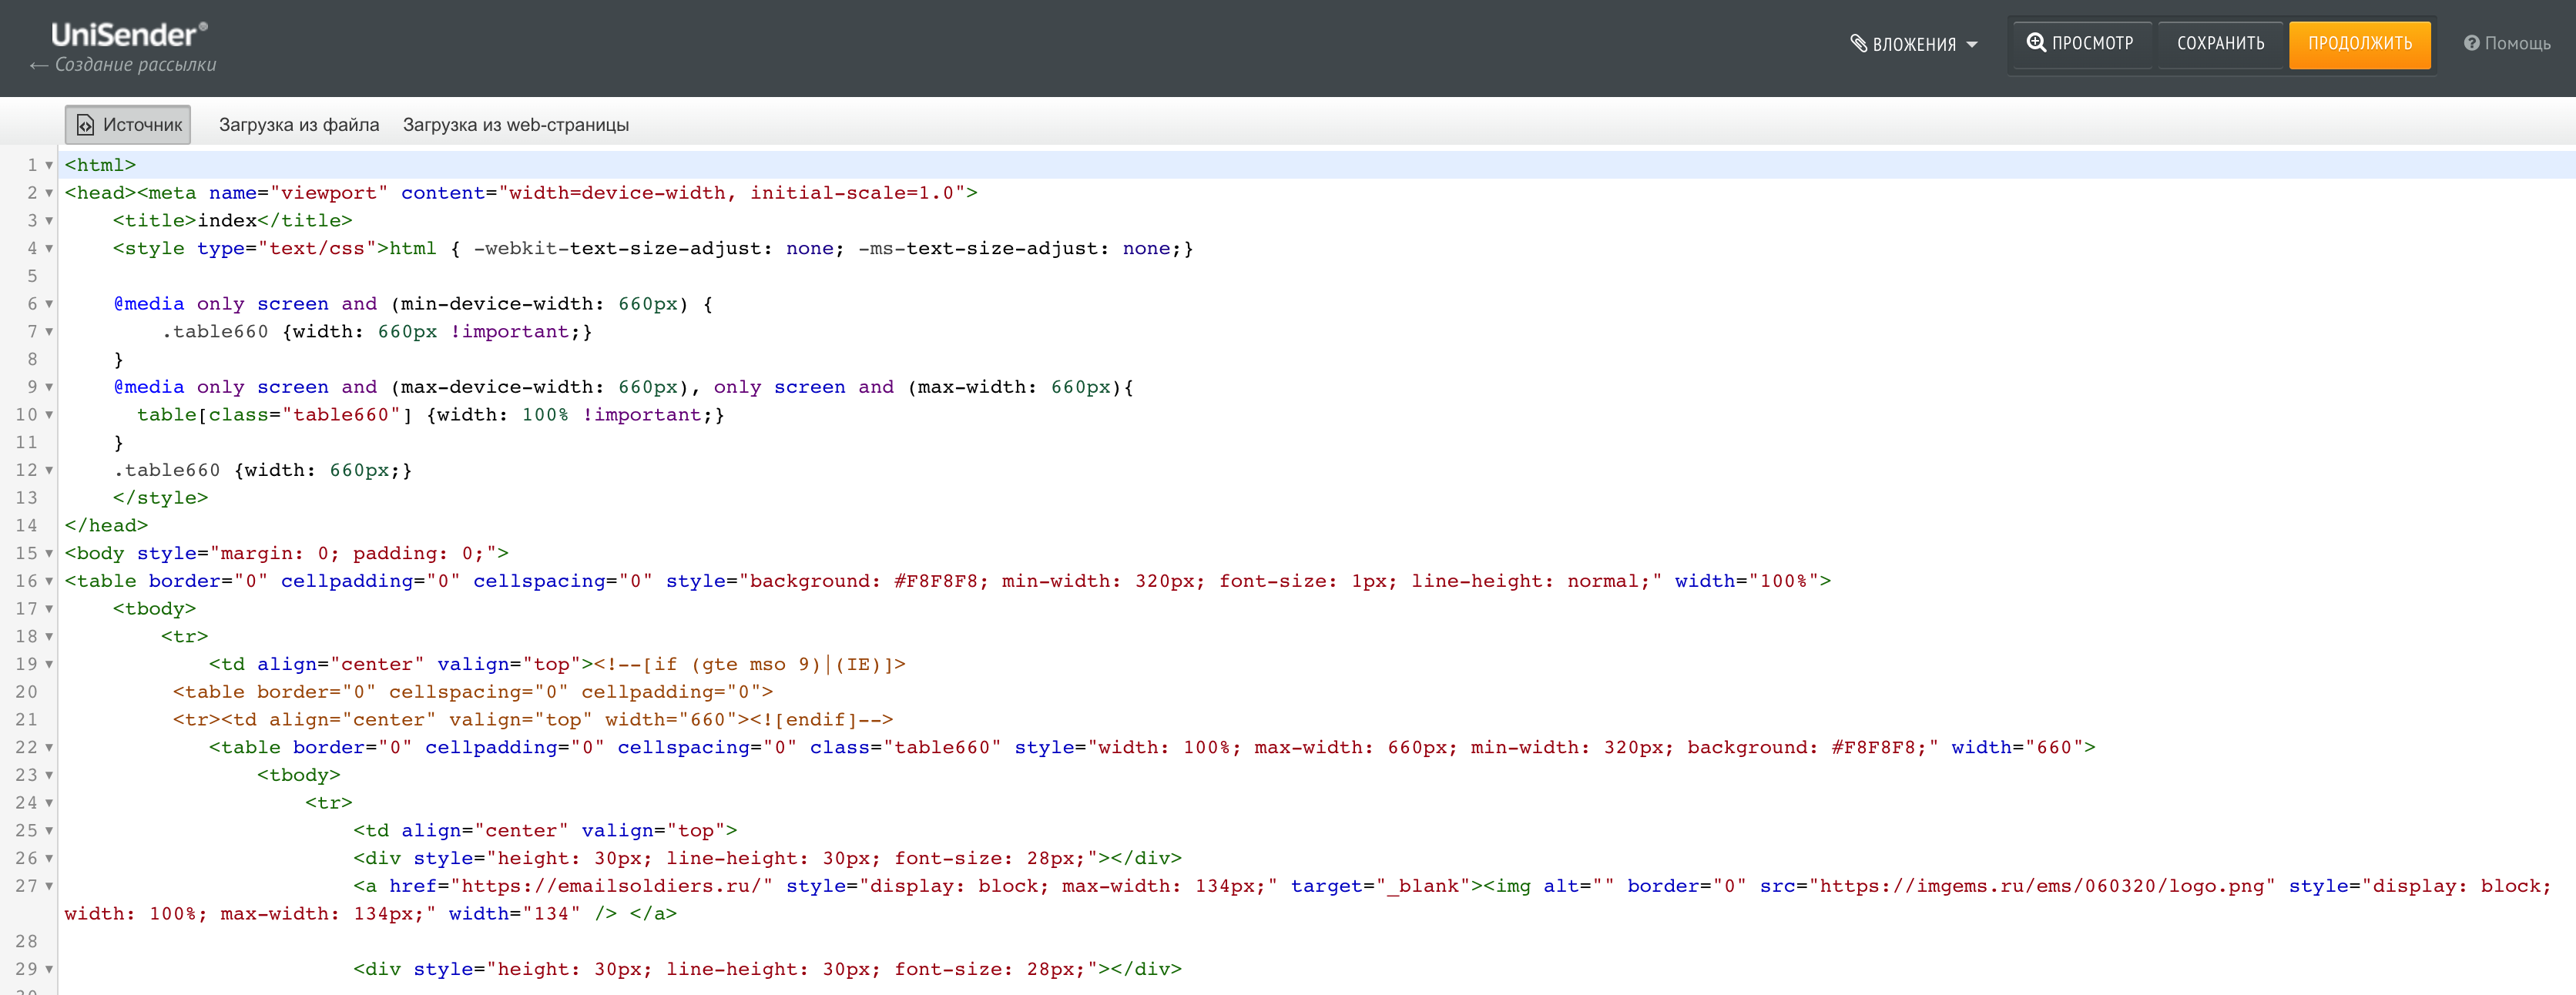
Task: Collapse the fold arrow on line 10
Action: [49, 415]
